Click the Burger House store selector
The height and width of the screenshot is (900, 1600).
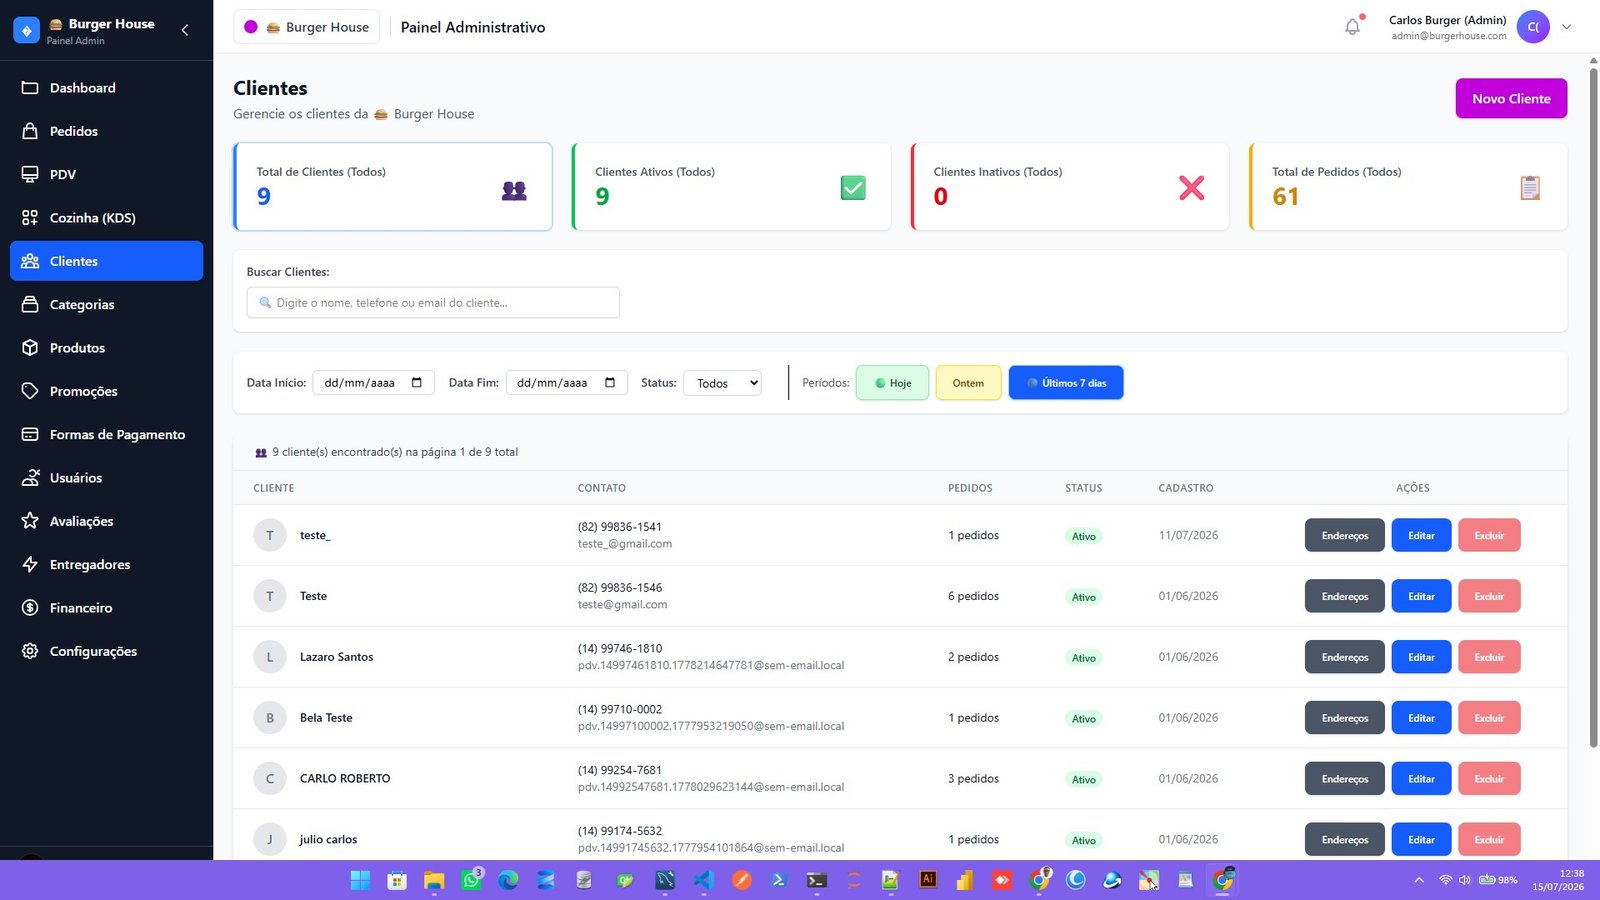[x=306, y=27]
